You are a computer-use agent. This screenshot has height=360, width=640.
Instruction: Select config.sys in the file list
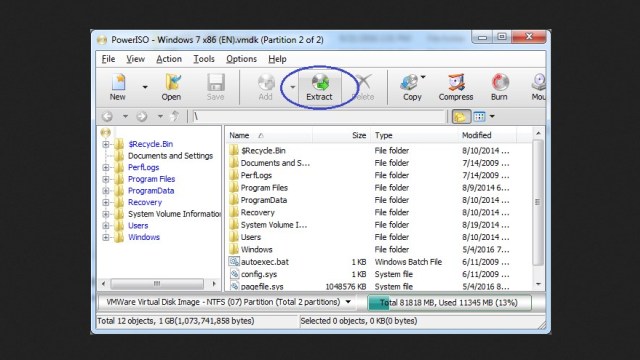point(259,274)
